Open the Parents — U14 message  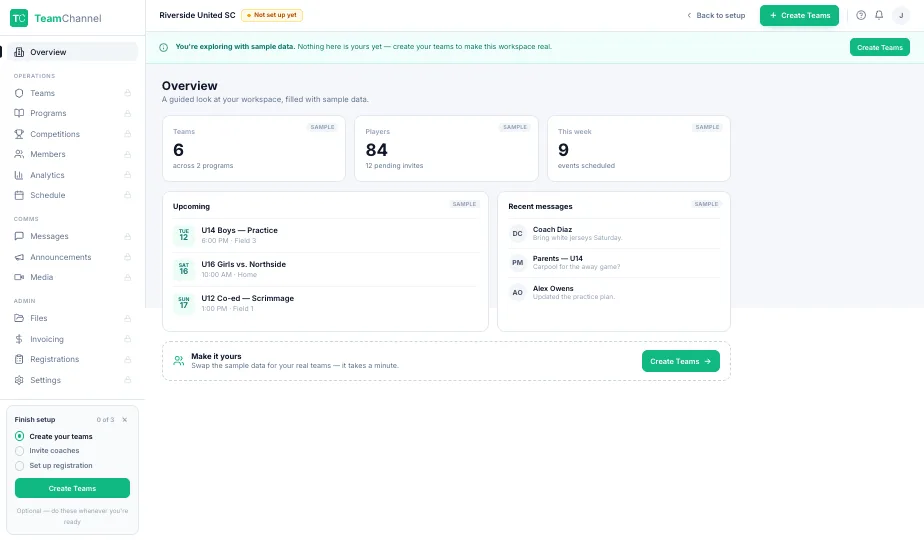point(614,262)
